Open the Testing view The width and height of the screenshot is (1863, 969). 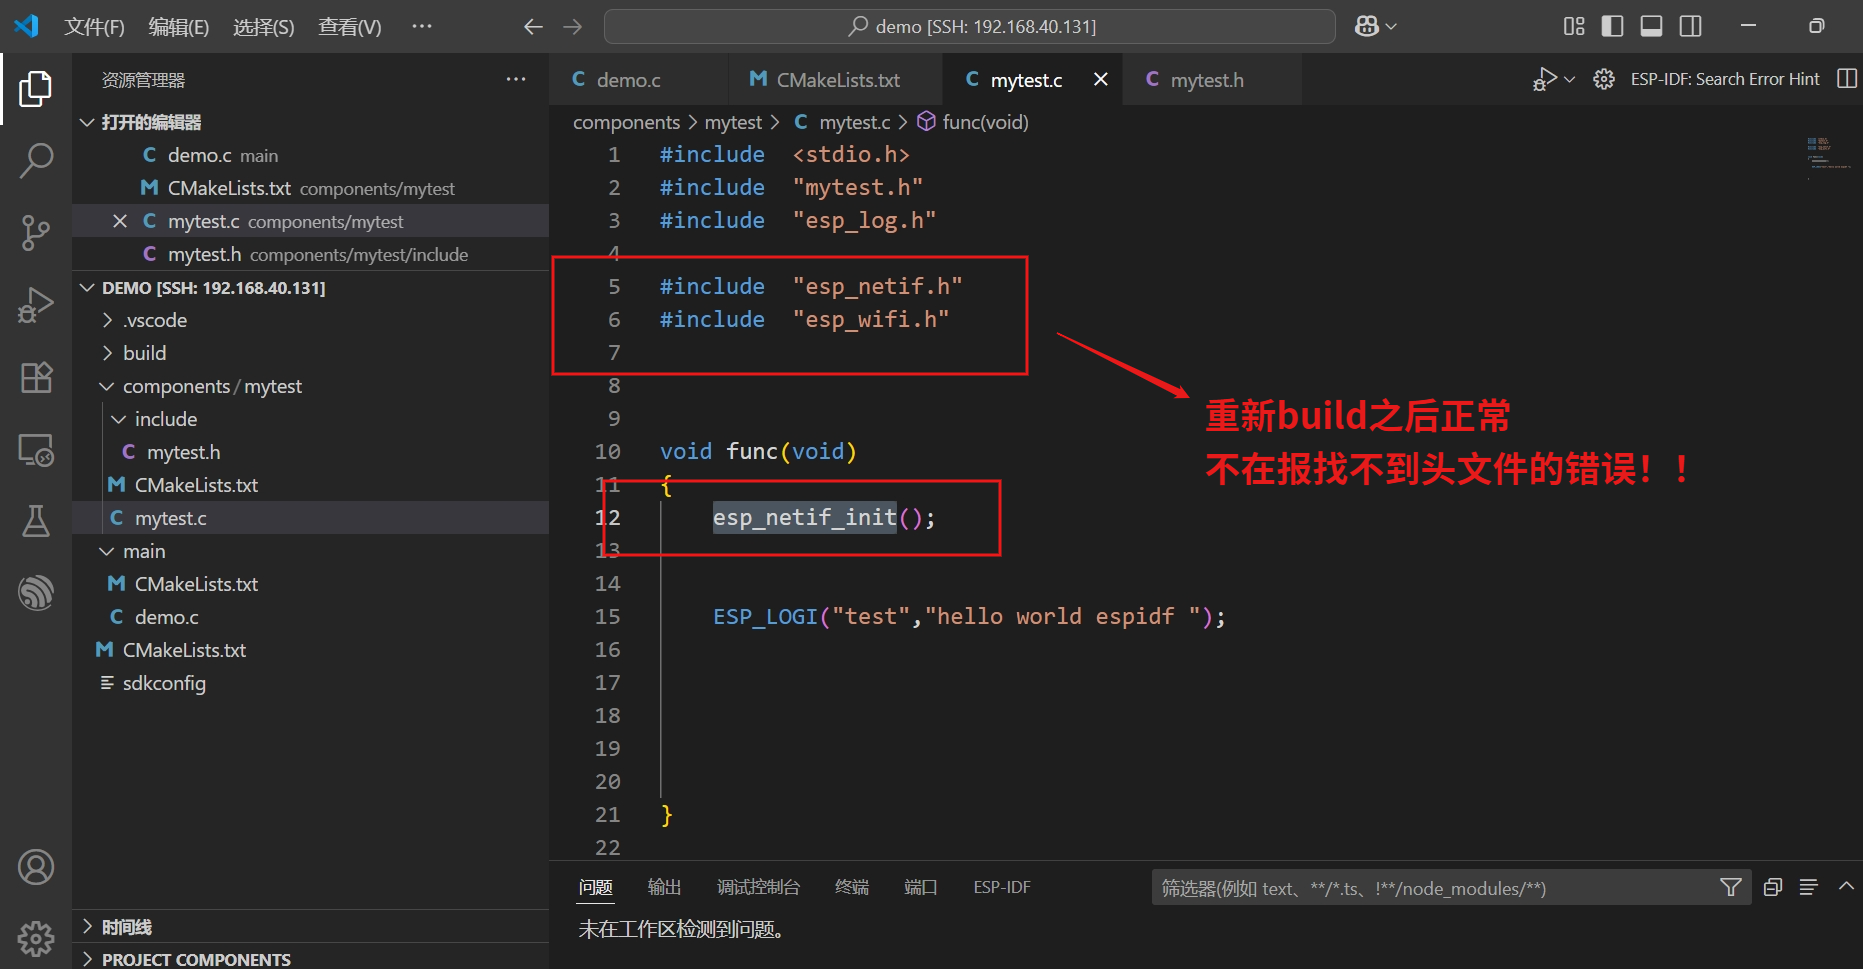[37, 521]
